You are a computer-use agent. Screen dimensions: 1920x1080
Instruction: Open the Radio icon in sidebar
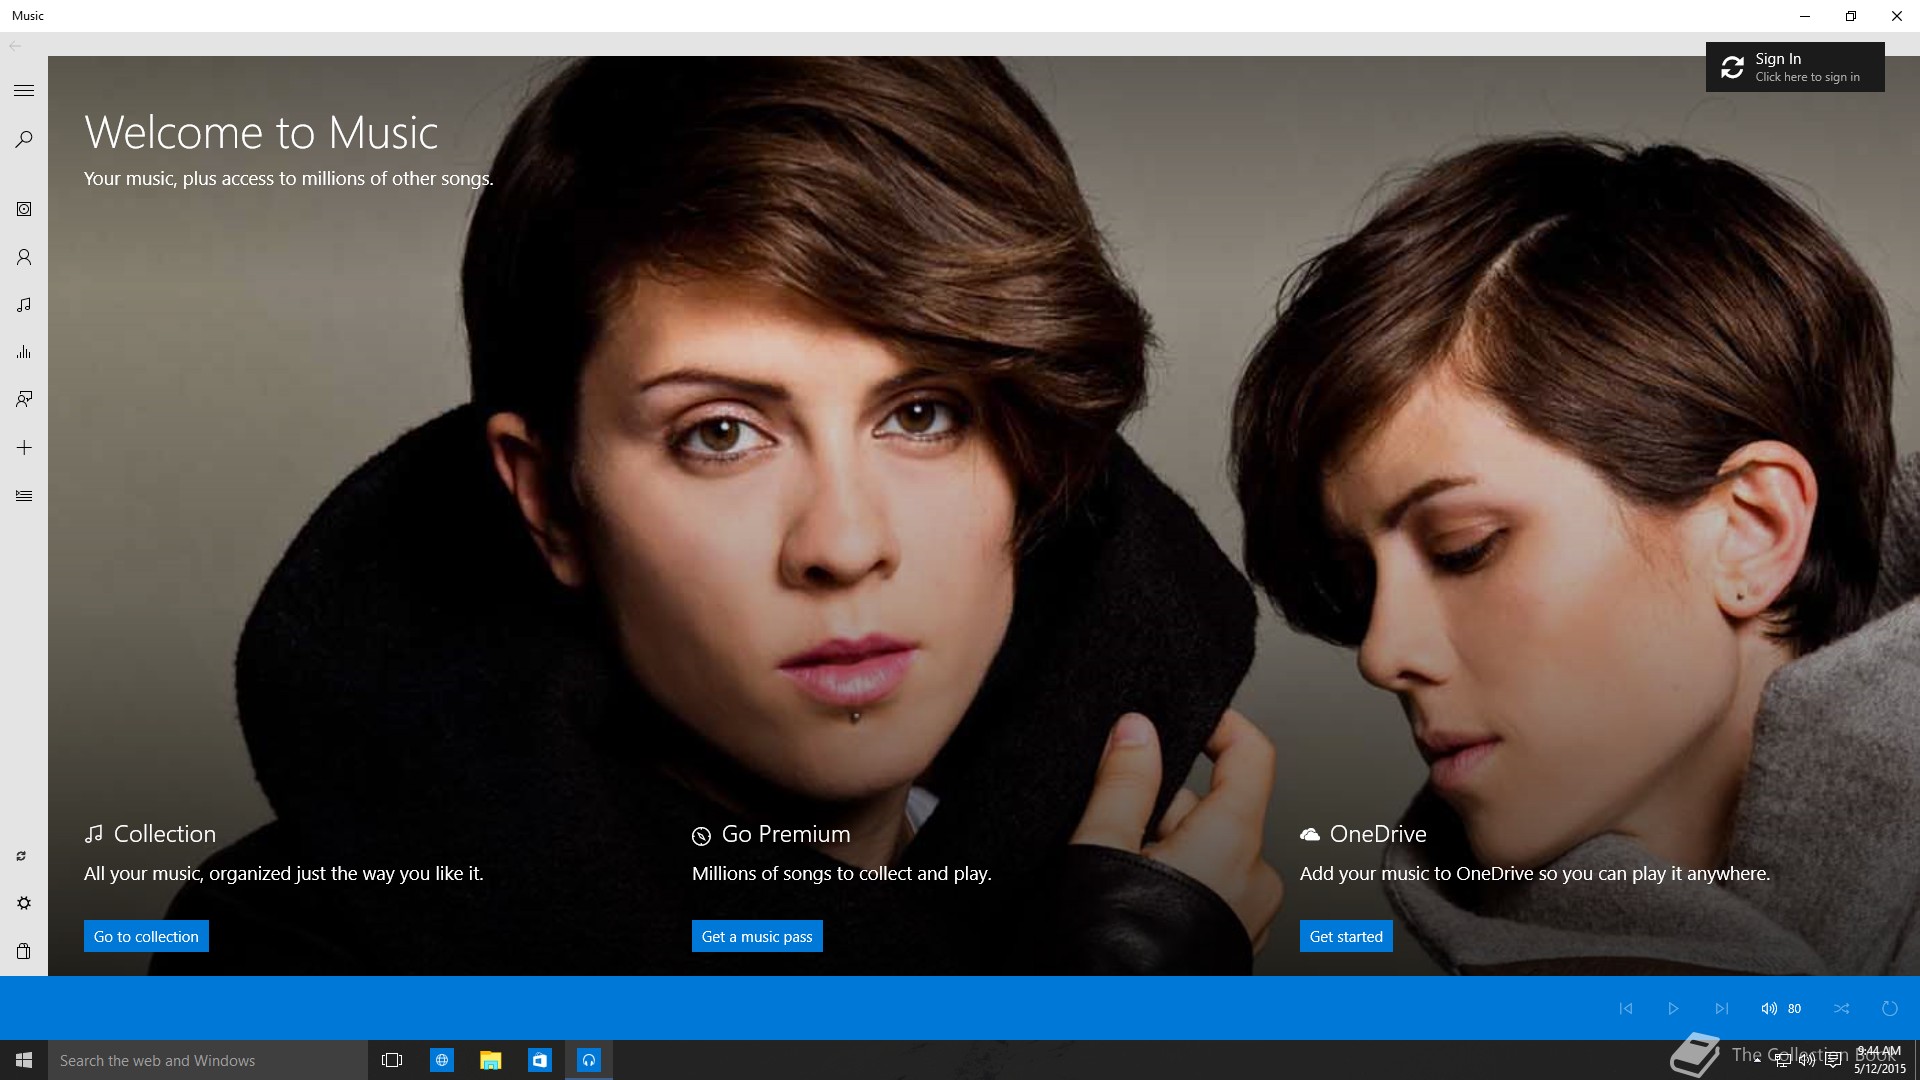(x=24, y=399)
